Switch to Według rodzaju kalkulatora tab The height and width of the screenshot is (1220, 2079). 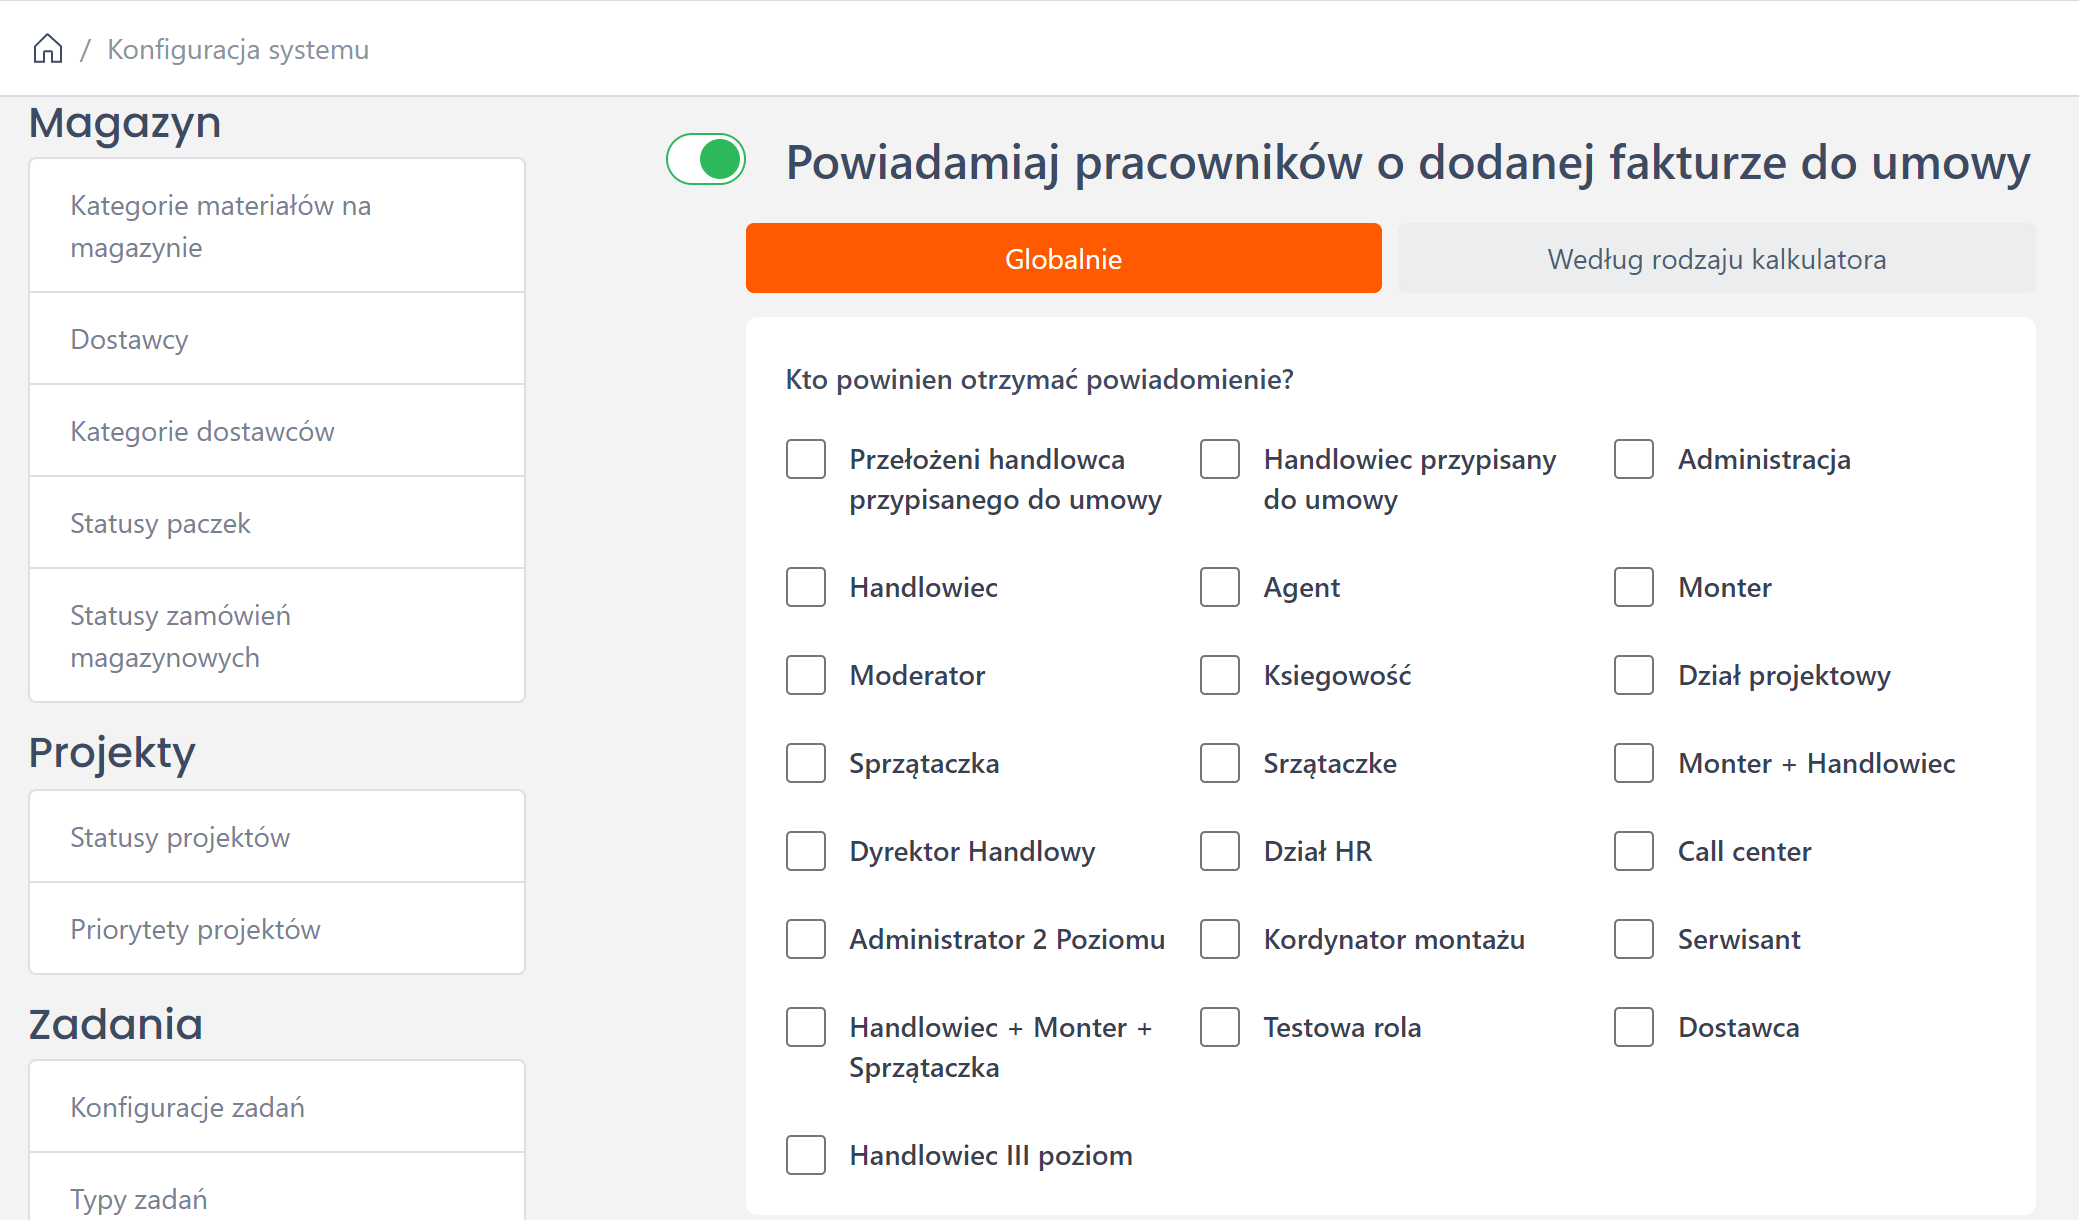coord(1716,259)
